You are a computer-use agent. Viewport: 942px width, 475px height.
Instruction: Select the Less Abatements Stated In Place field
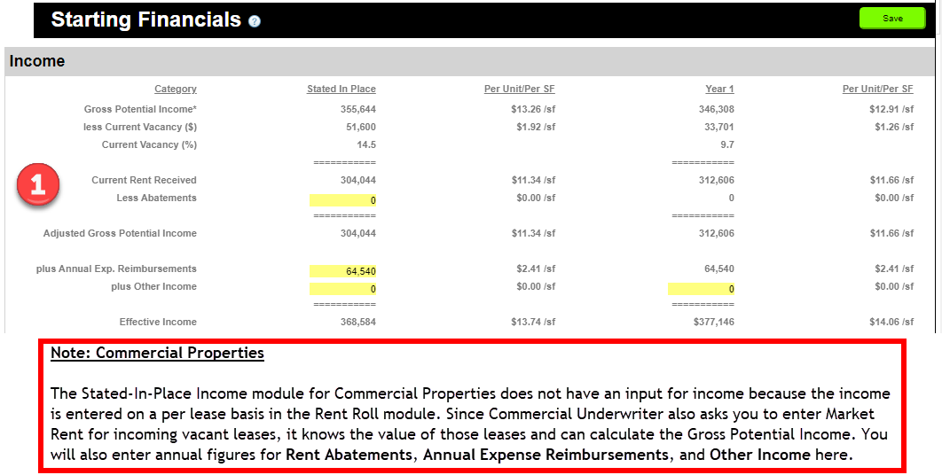(x=343, y=200)
